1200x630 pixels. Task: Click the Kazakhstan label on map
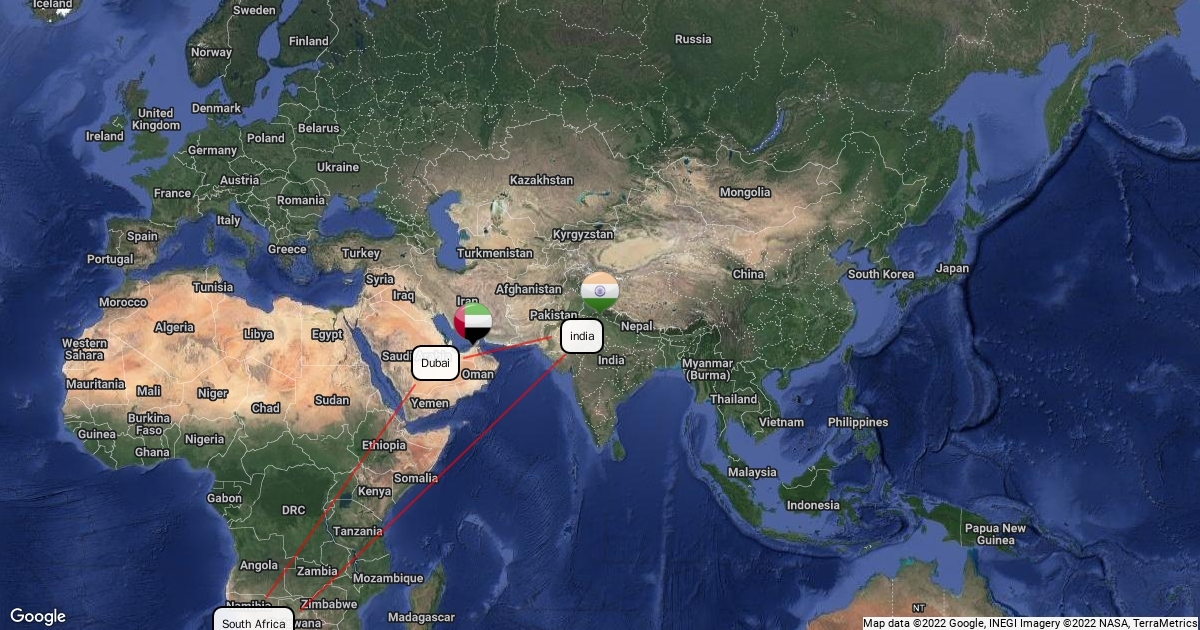tap(541, 180)
